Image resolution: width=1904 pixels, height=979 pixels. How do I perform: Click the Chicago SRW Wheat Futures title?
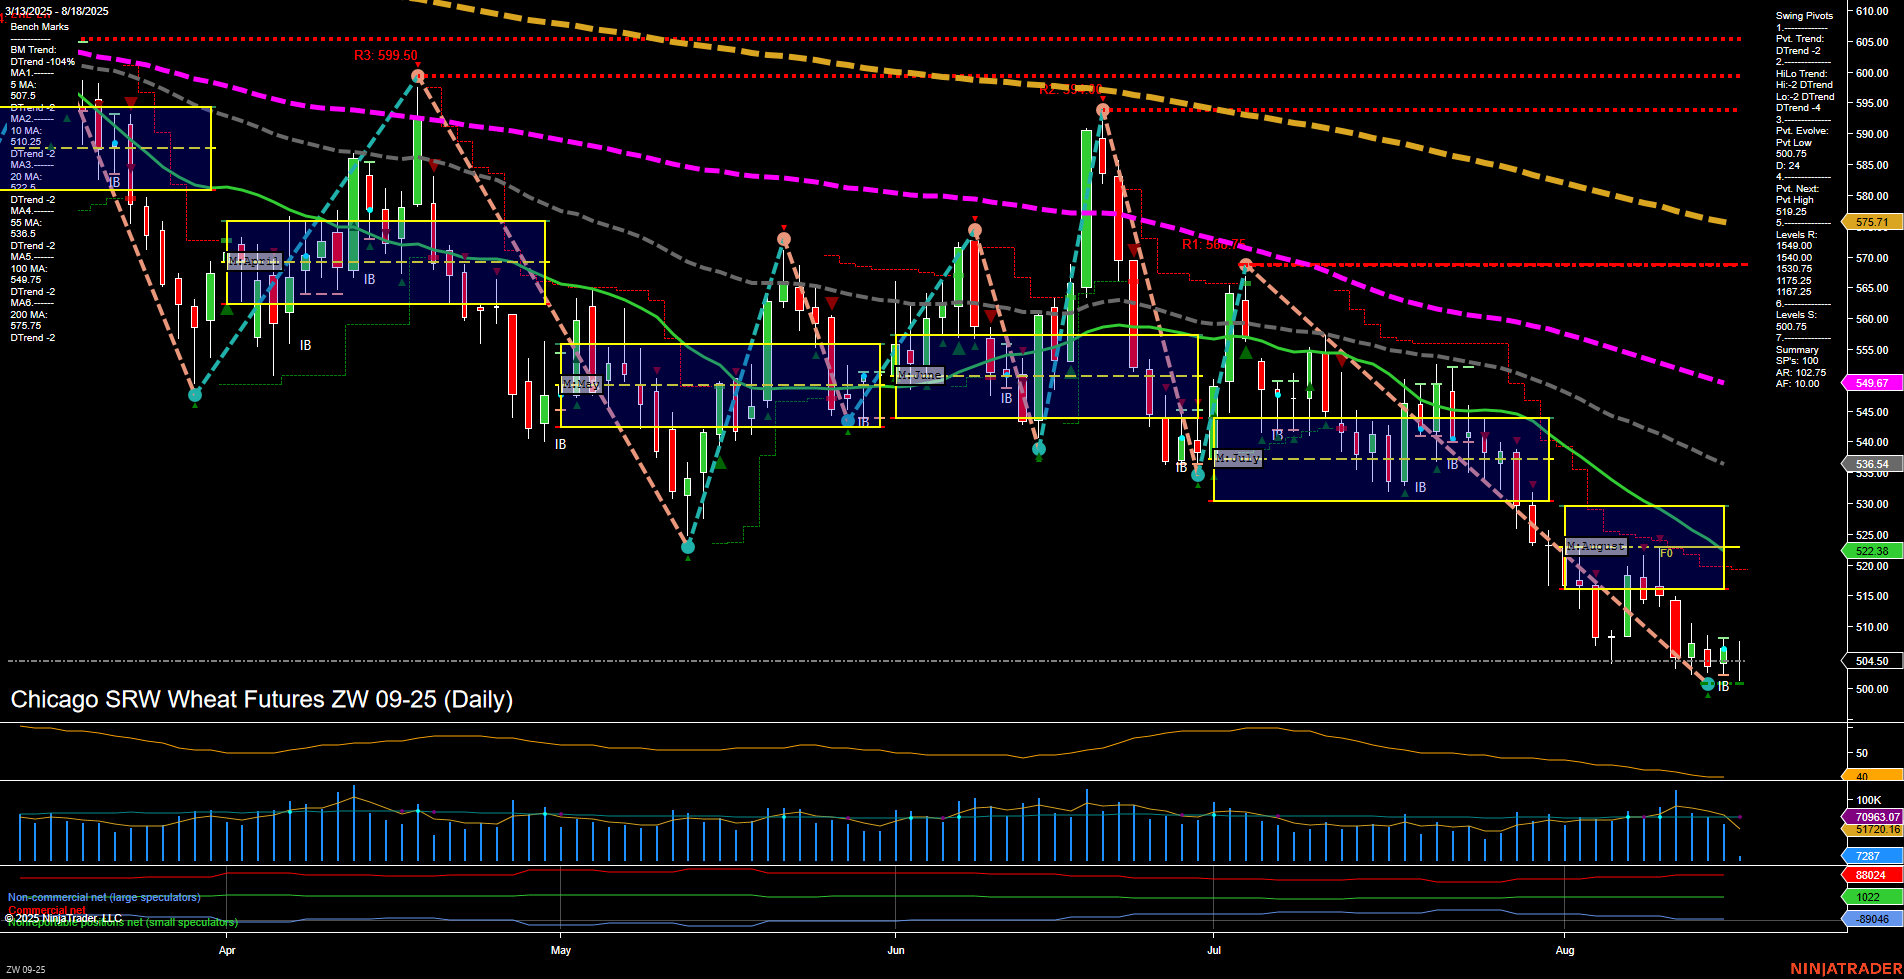(260, 700)
